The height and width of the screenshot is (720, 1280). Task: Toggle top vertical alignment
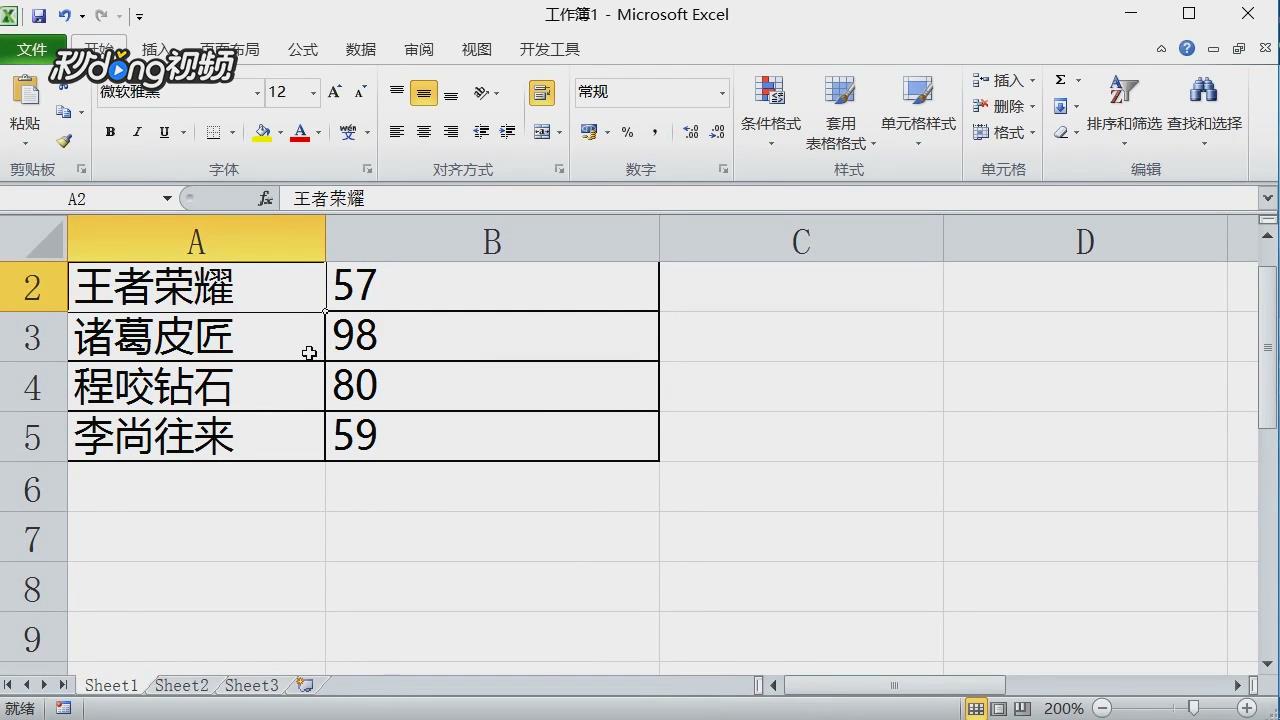pos(397,93)
